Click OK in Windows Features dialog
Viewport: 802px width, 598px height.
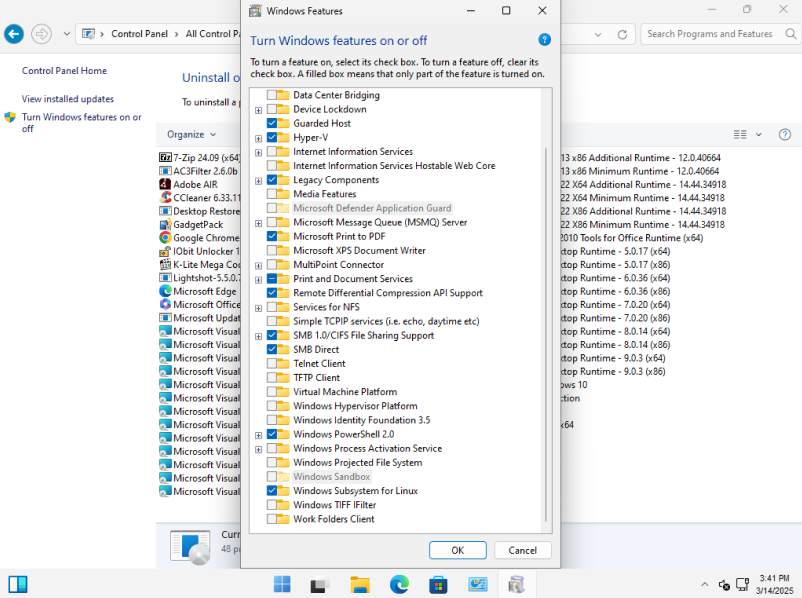[x=458, y=550]
